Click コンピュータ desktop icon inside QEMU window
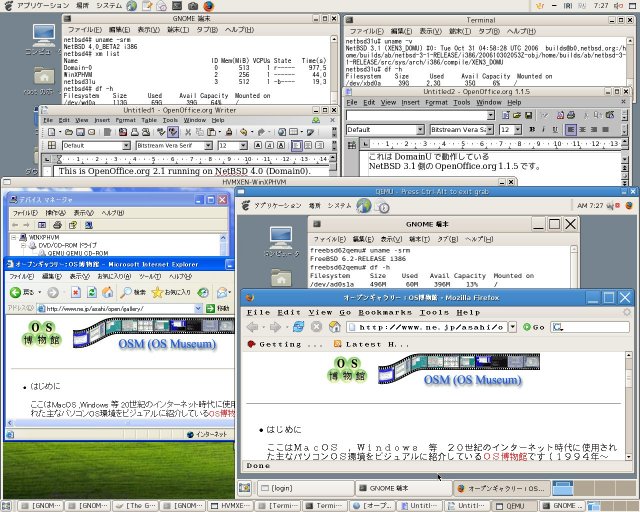This screenshot has height=512, width=640. coord(281,242)
